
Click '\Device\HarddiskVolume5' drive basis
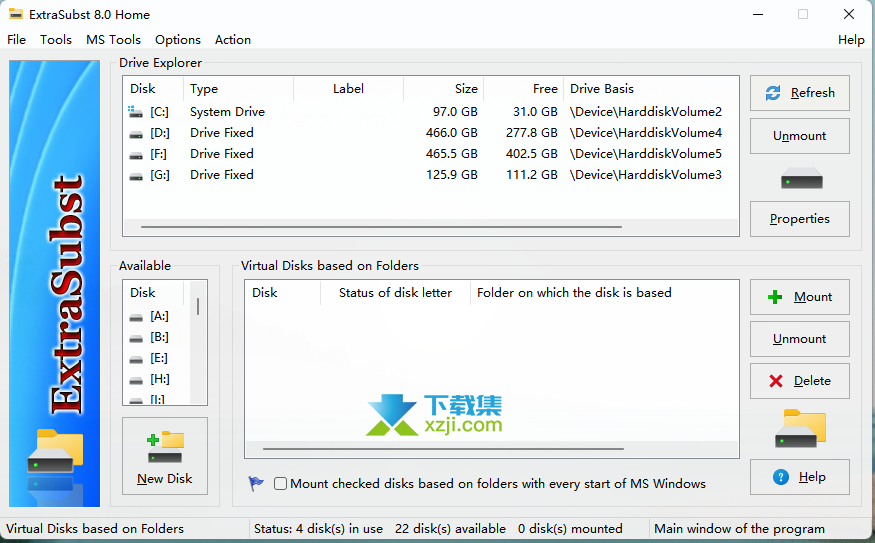646,154
